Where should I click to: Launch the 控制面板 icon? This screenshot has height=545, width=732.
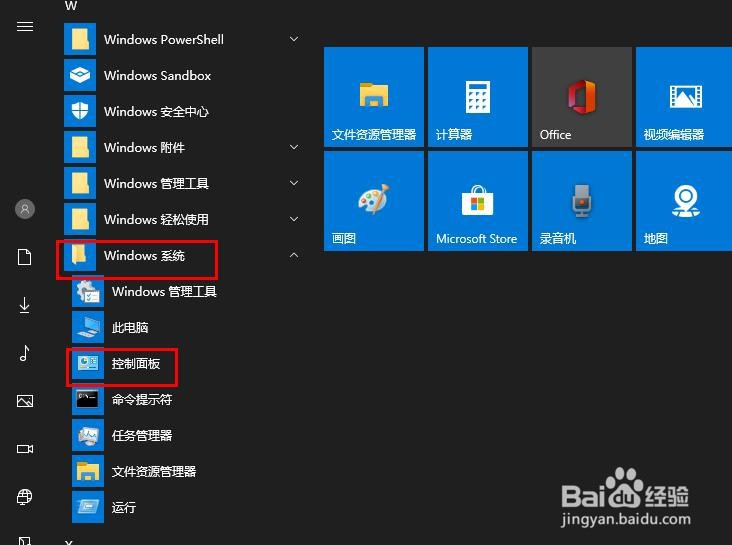point(88,363)
